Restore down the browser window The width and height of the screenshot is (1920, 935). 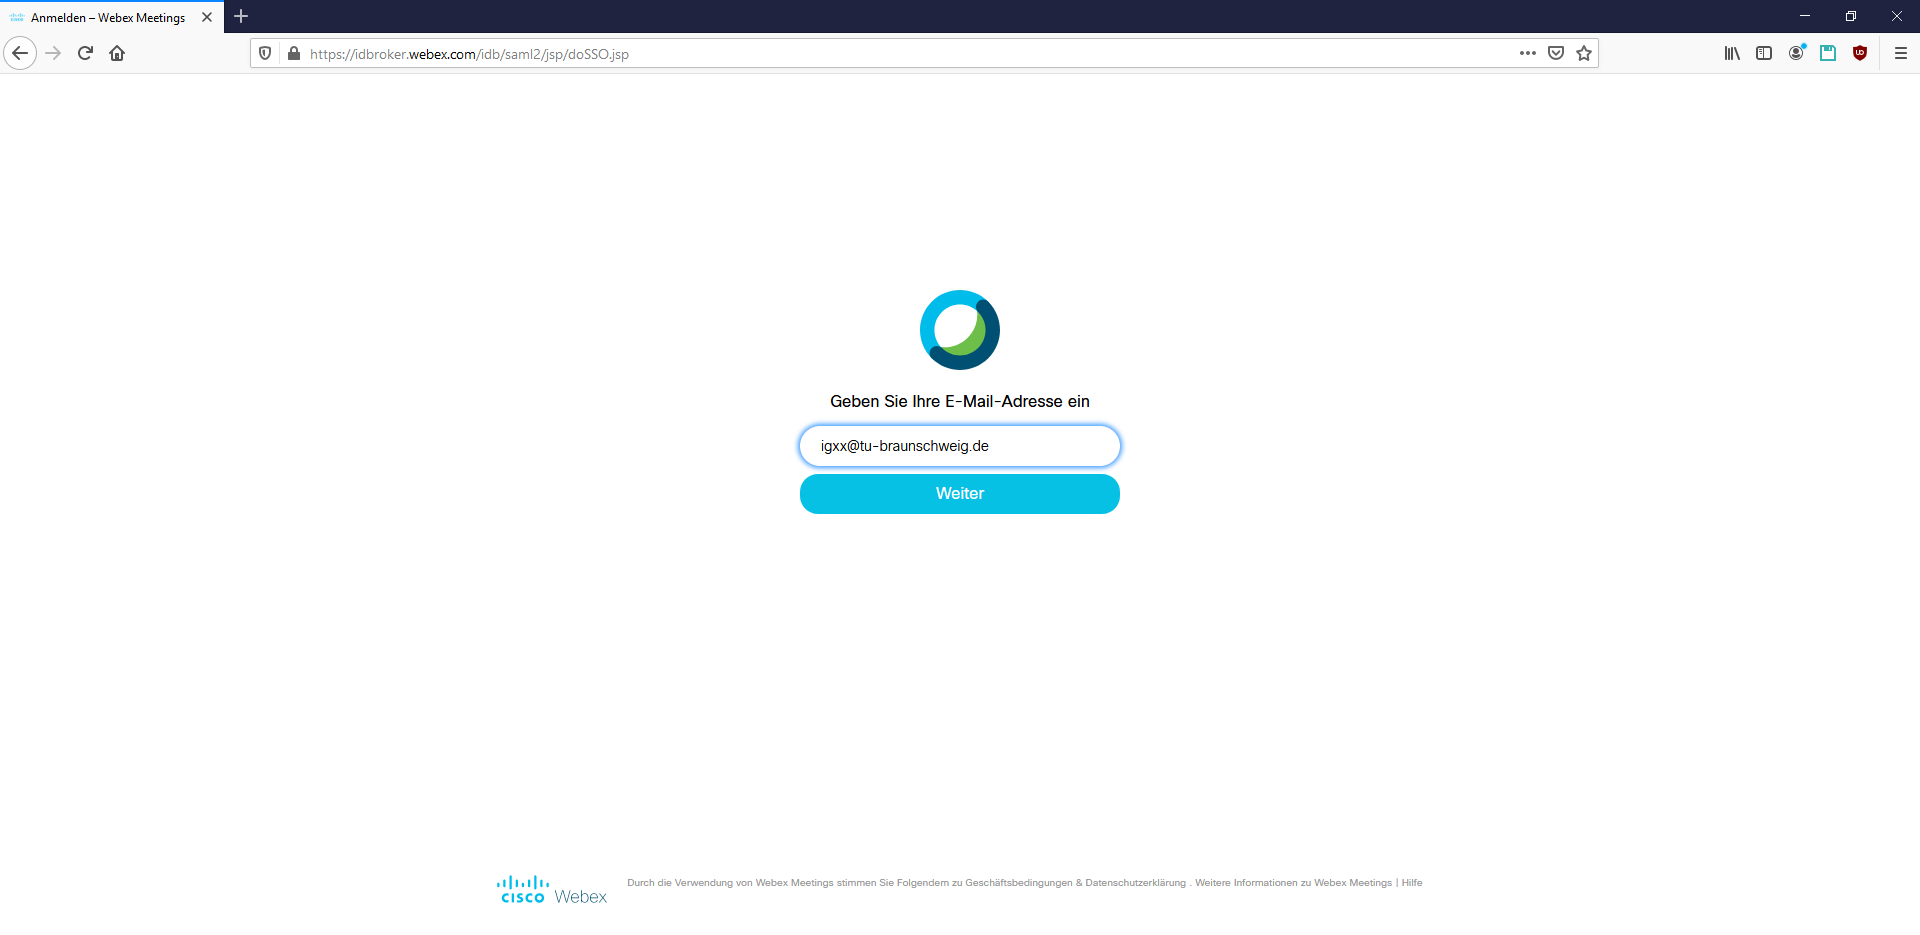1851,16
